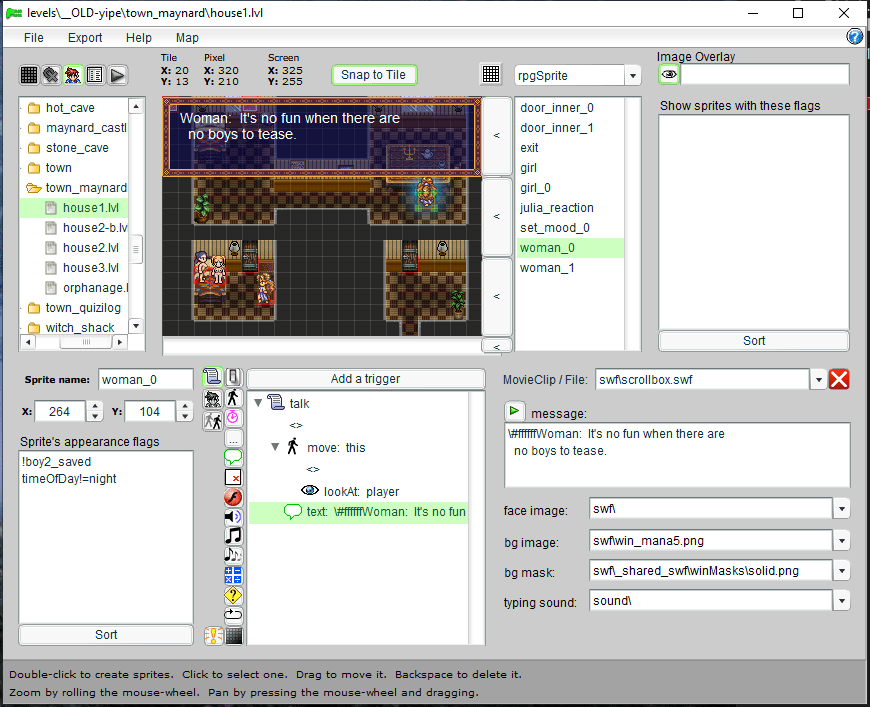
Task: Open the Export menu
Action: tap(85, 38)
